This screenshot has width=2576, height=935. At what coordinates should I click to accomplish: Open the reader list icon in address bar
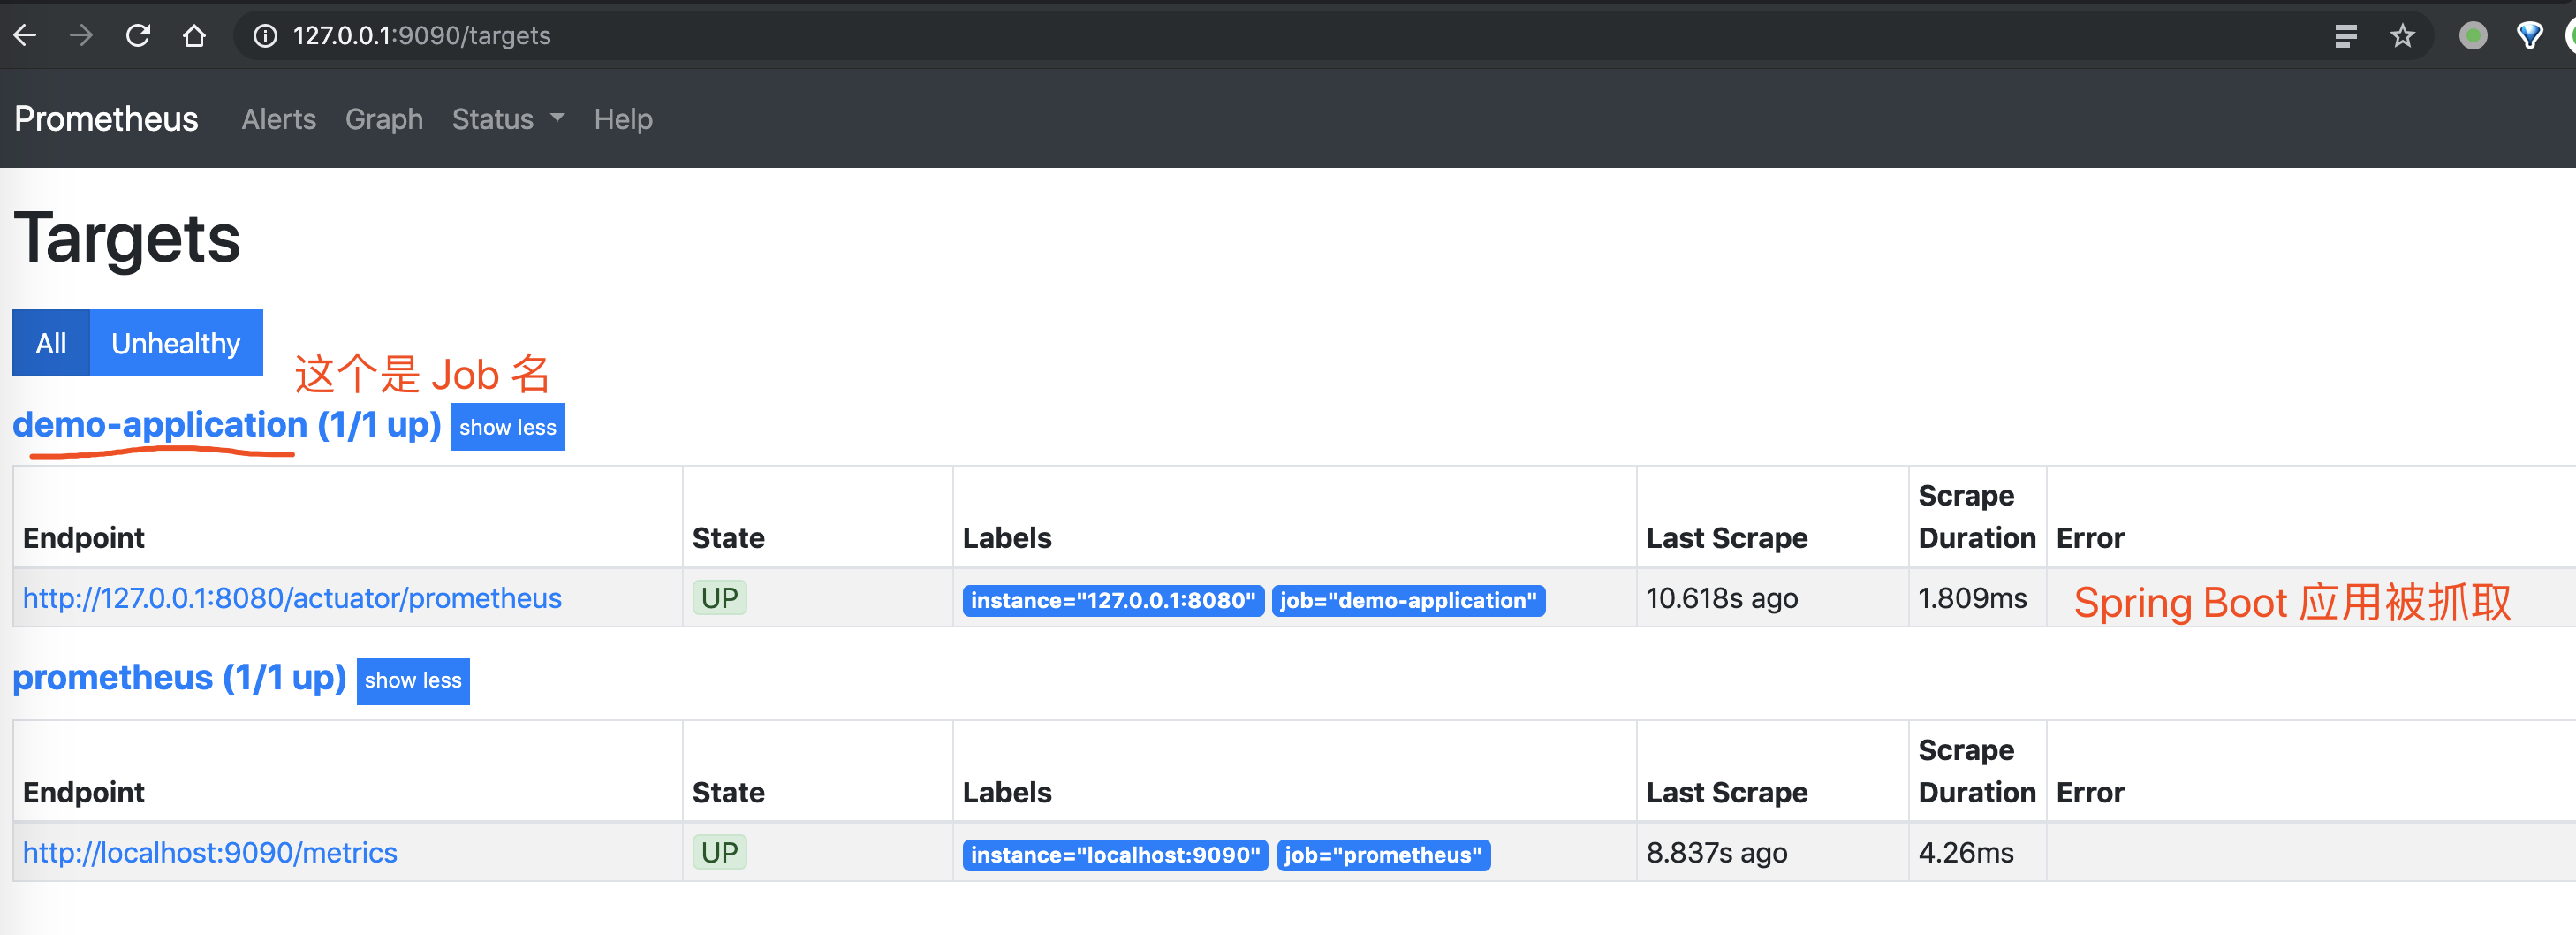point(2345,36)
